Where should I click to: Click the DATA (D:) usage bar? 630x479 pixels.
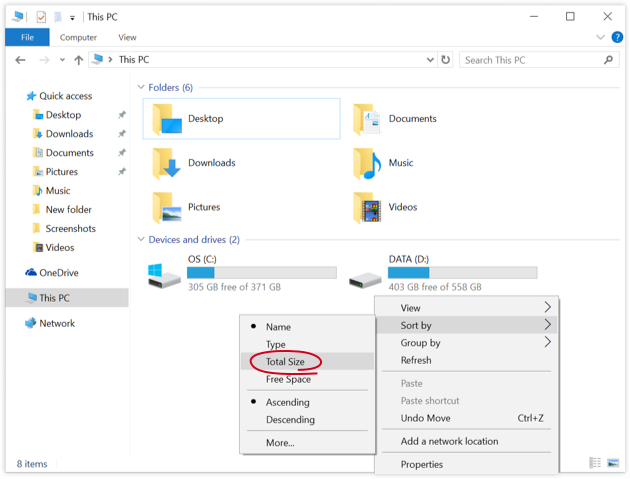coord(462,273)
